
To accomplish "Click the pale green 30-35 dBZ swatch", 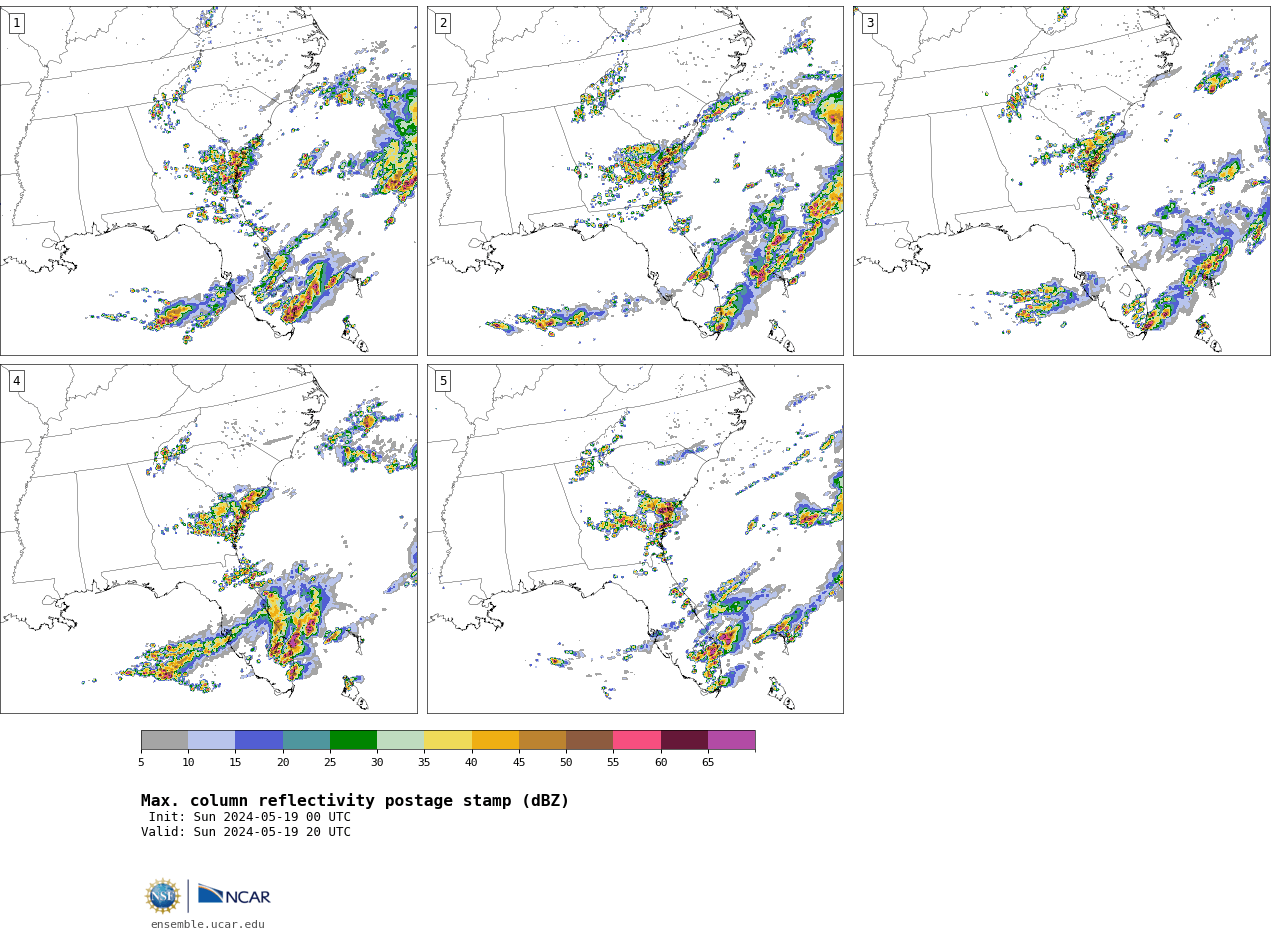I will coord(400,740).
